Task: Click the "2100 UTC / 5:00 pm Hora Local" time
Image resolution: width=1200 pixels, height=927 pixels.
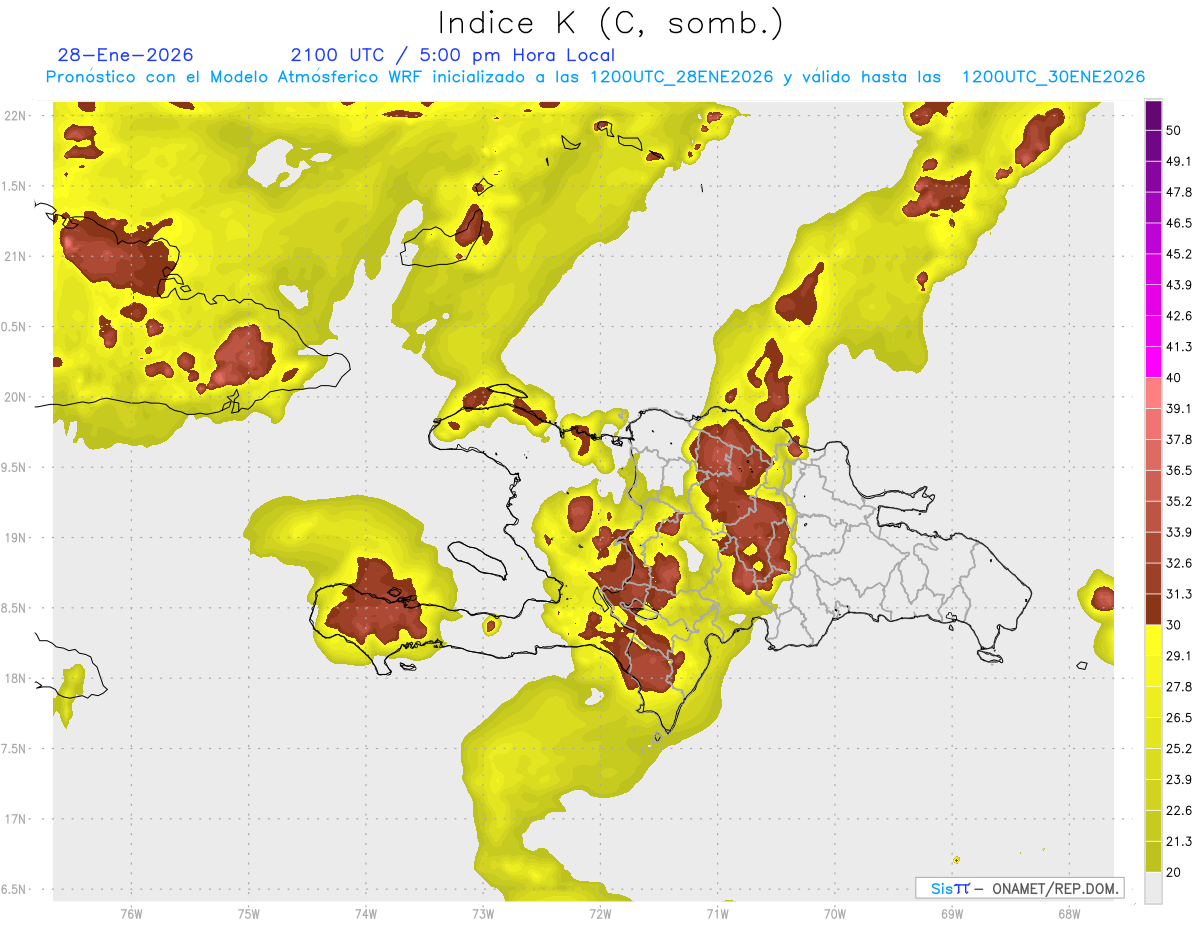Action: click(453, 55)
